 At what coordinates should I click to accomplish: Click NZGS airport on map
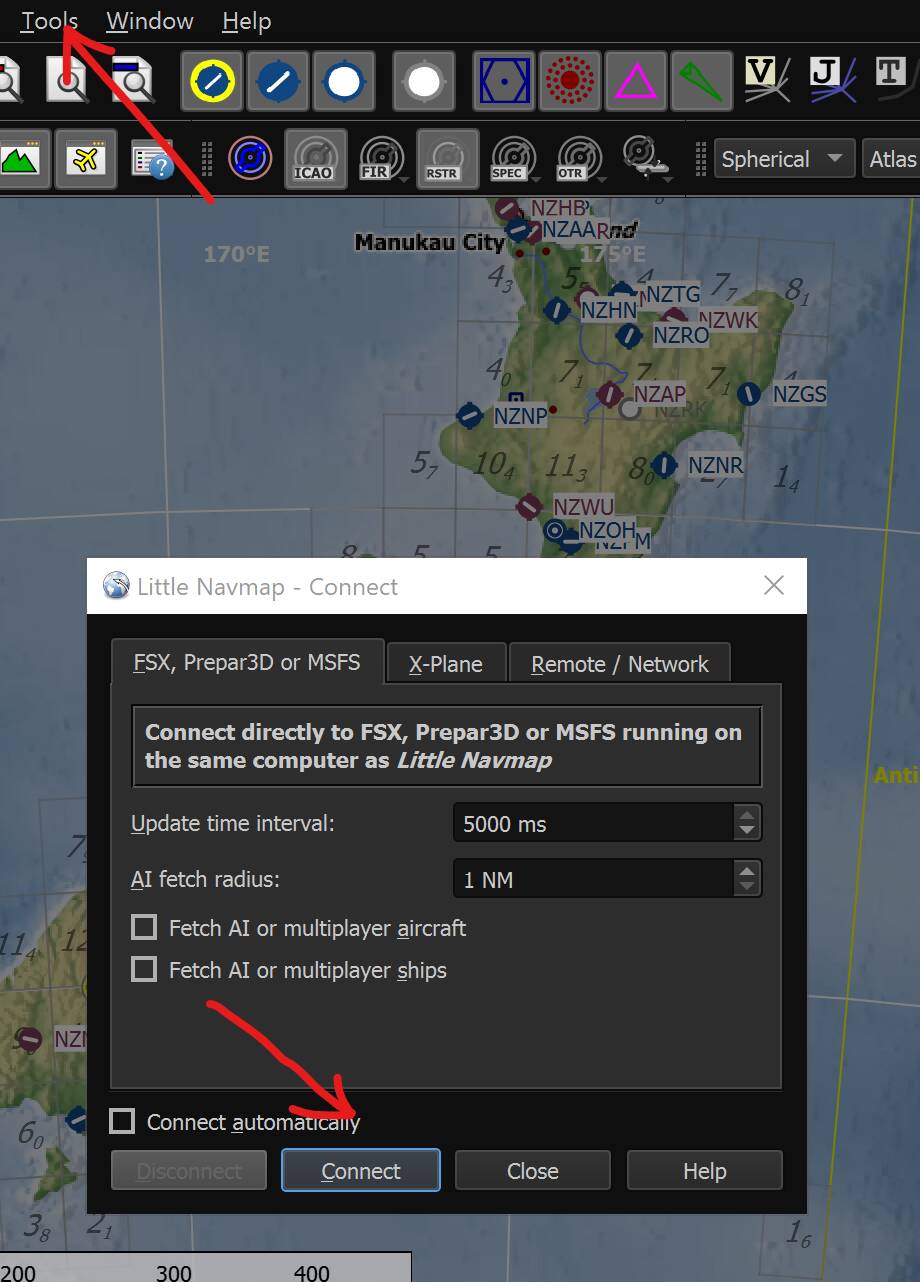(x=748, y=394)
